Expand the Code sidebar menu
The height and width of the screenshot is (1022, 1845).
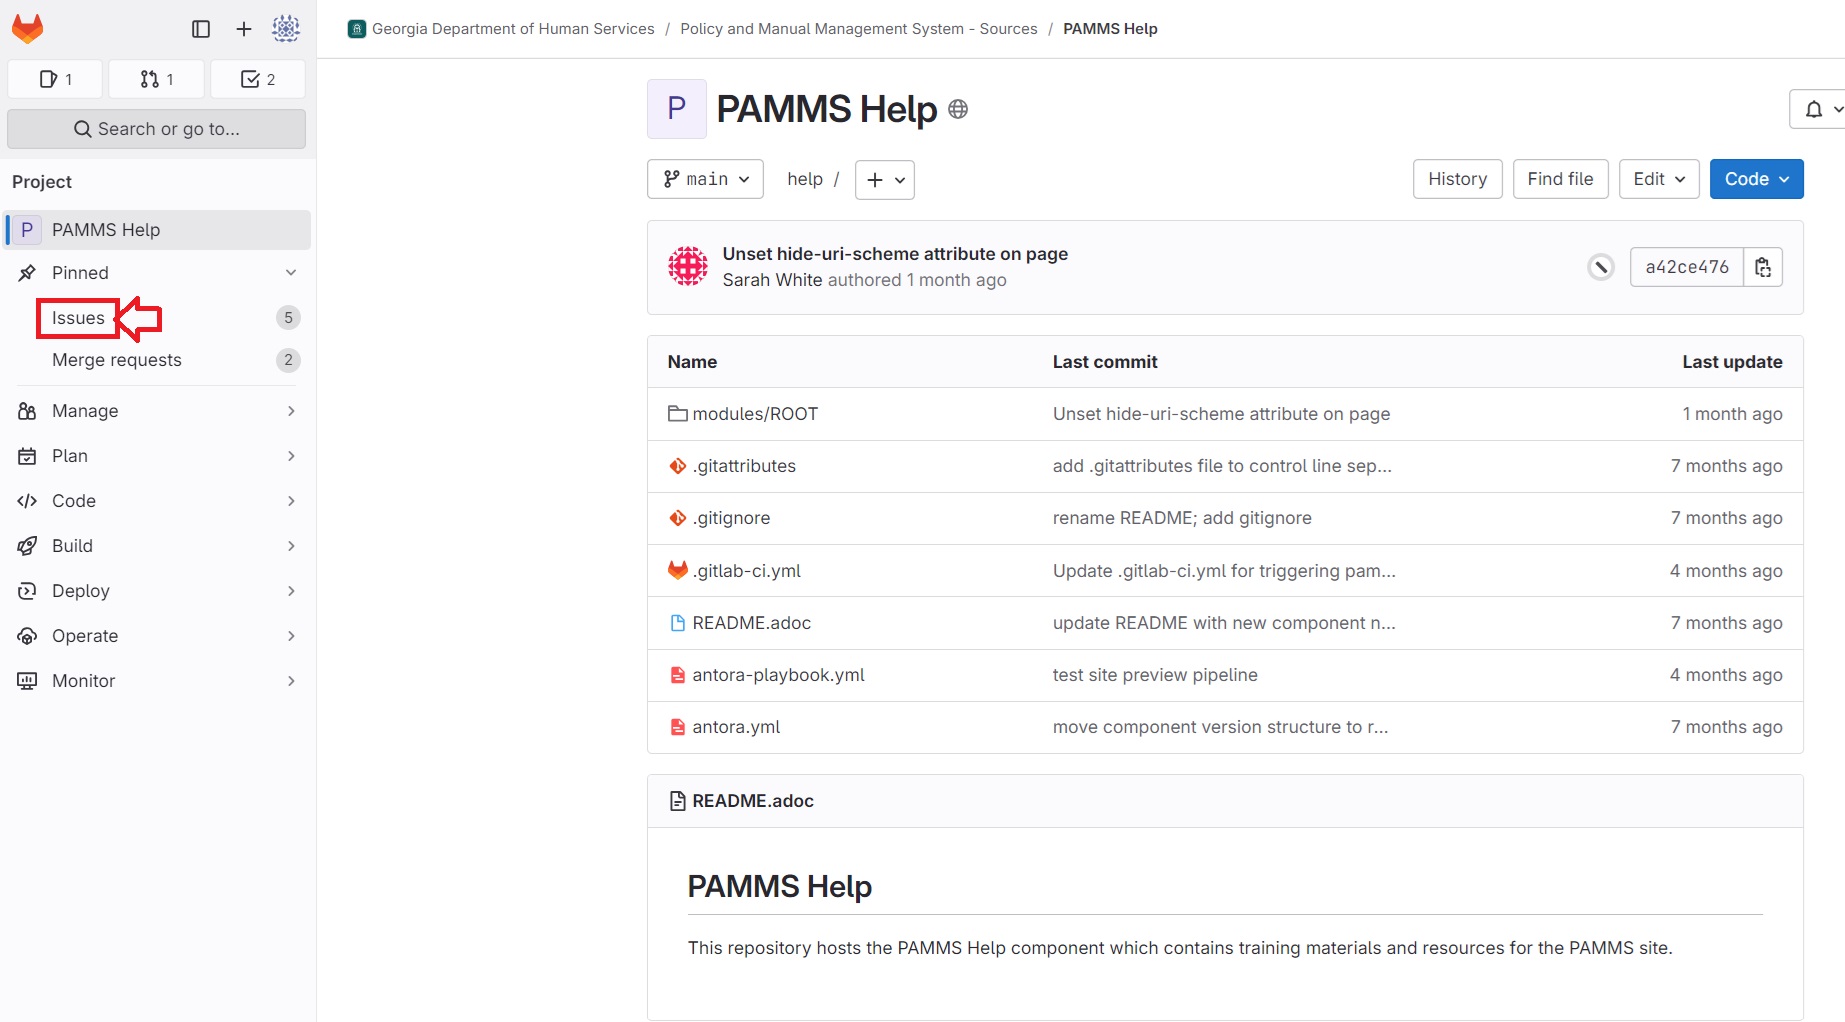pos(158,501)
